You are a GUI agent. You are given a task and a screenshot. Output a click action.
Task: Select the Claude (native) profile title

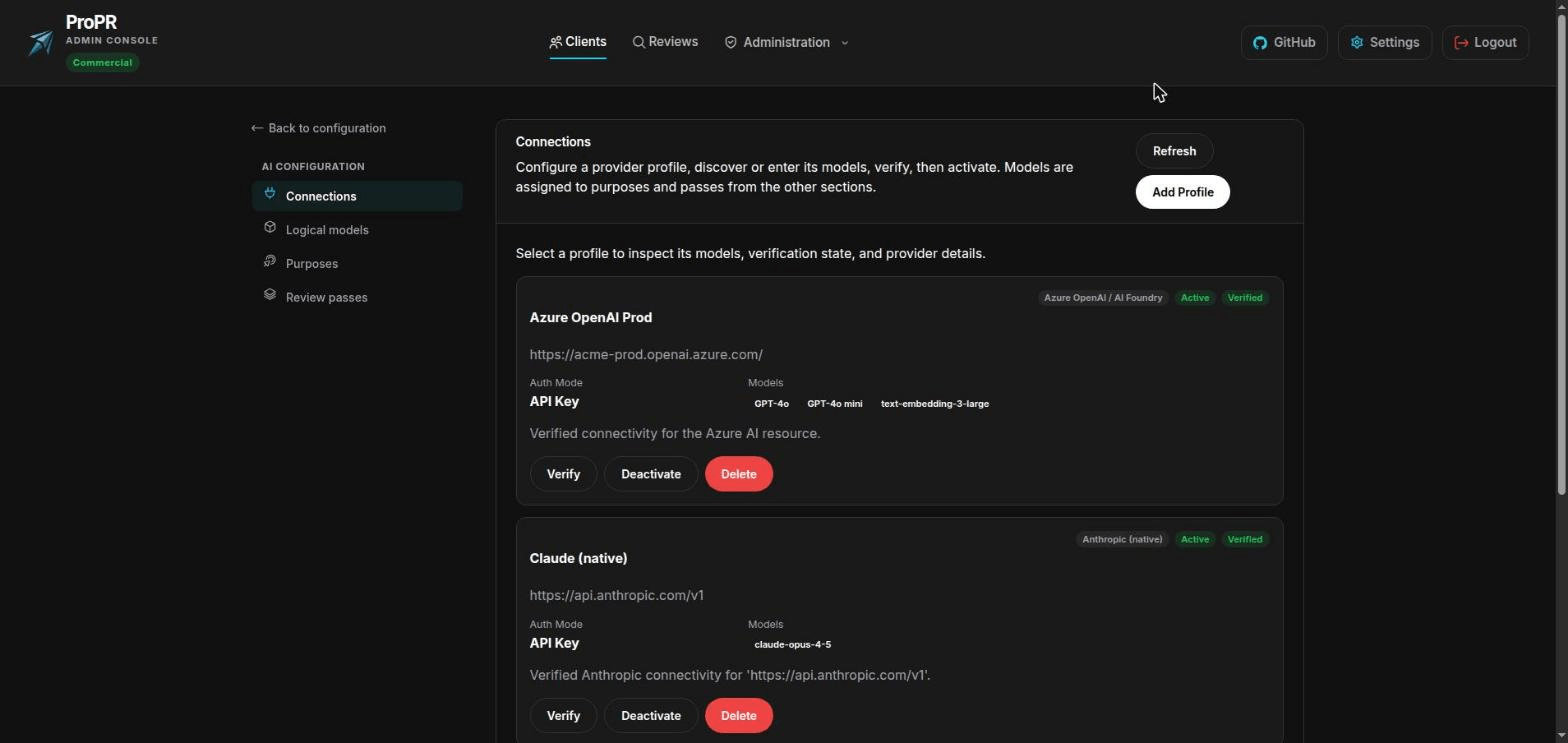pos(578,559)
